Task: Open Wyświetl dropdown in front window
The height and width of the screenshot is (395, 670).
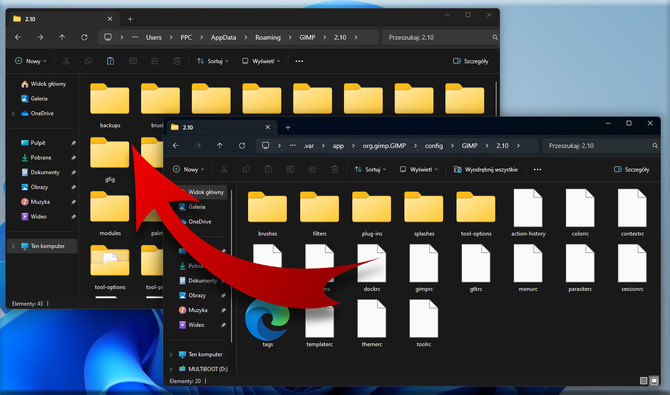Action: [419, 169]
